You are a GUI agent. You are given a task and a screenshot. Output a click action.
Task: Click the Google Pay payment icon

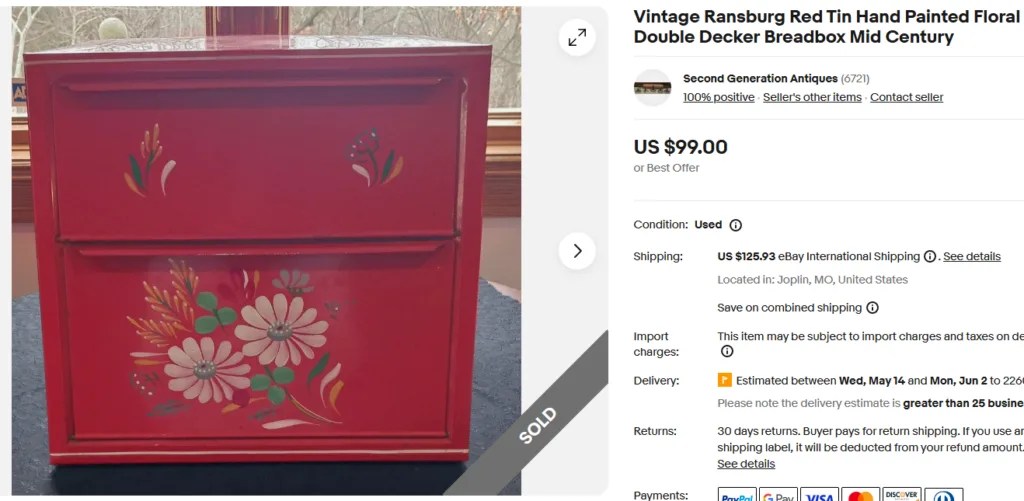point(778,496)
